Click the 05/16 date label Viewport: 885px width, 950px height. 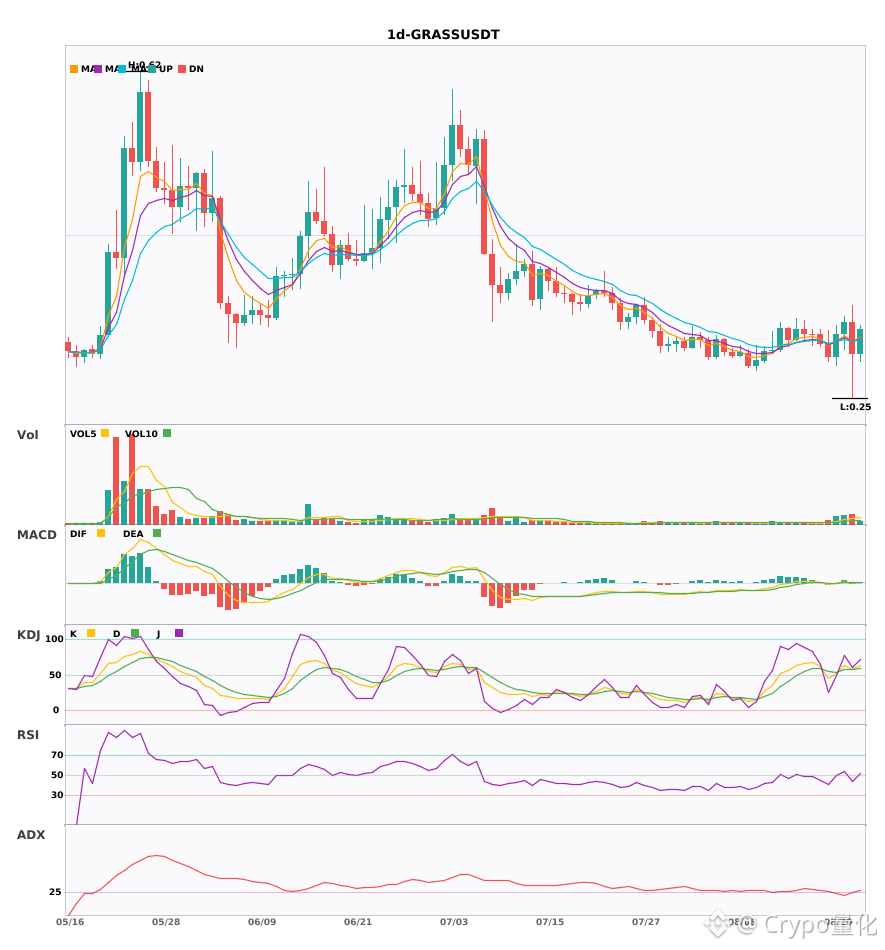point(70,922)
